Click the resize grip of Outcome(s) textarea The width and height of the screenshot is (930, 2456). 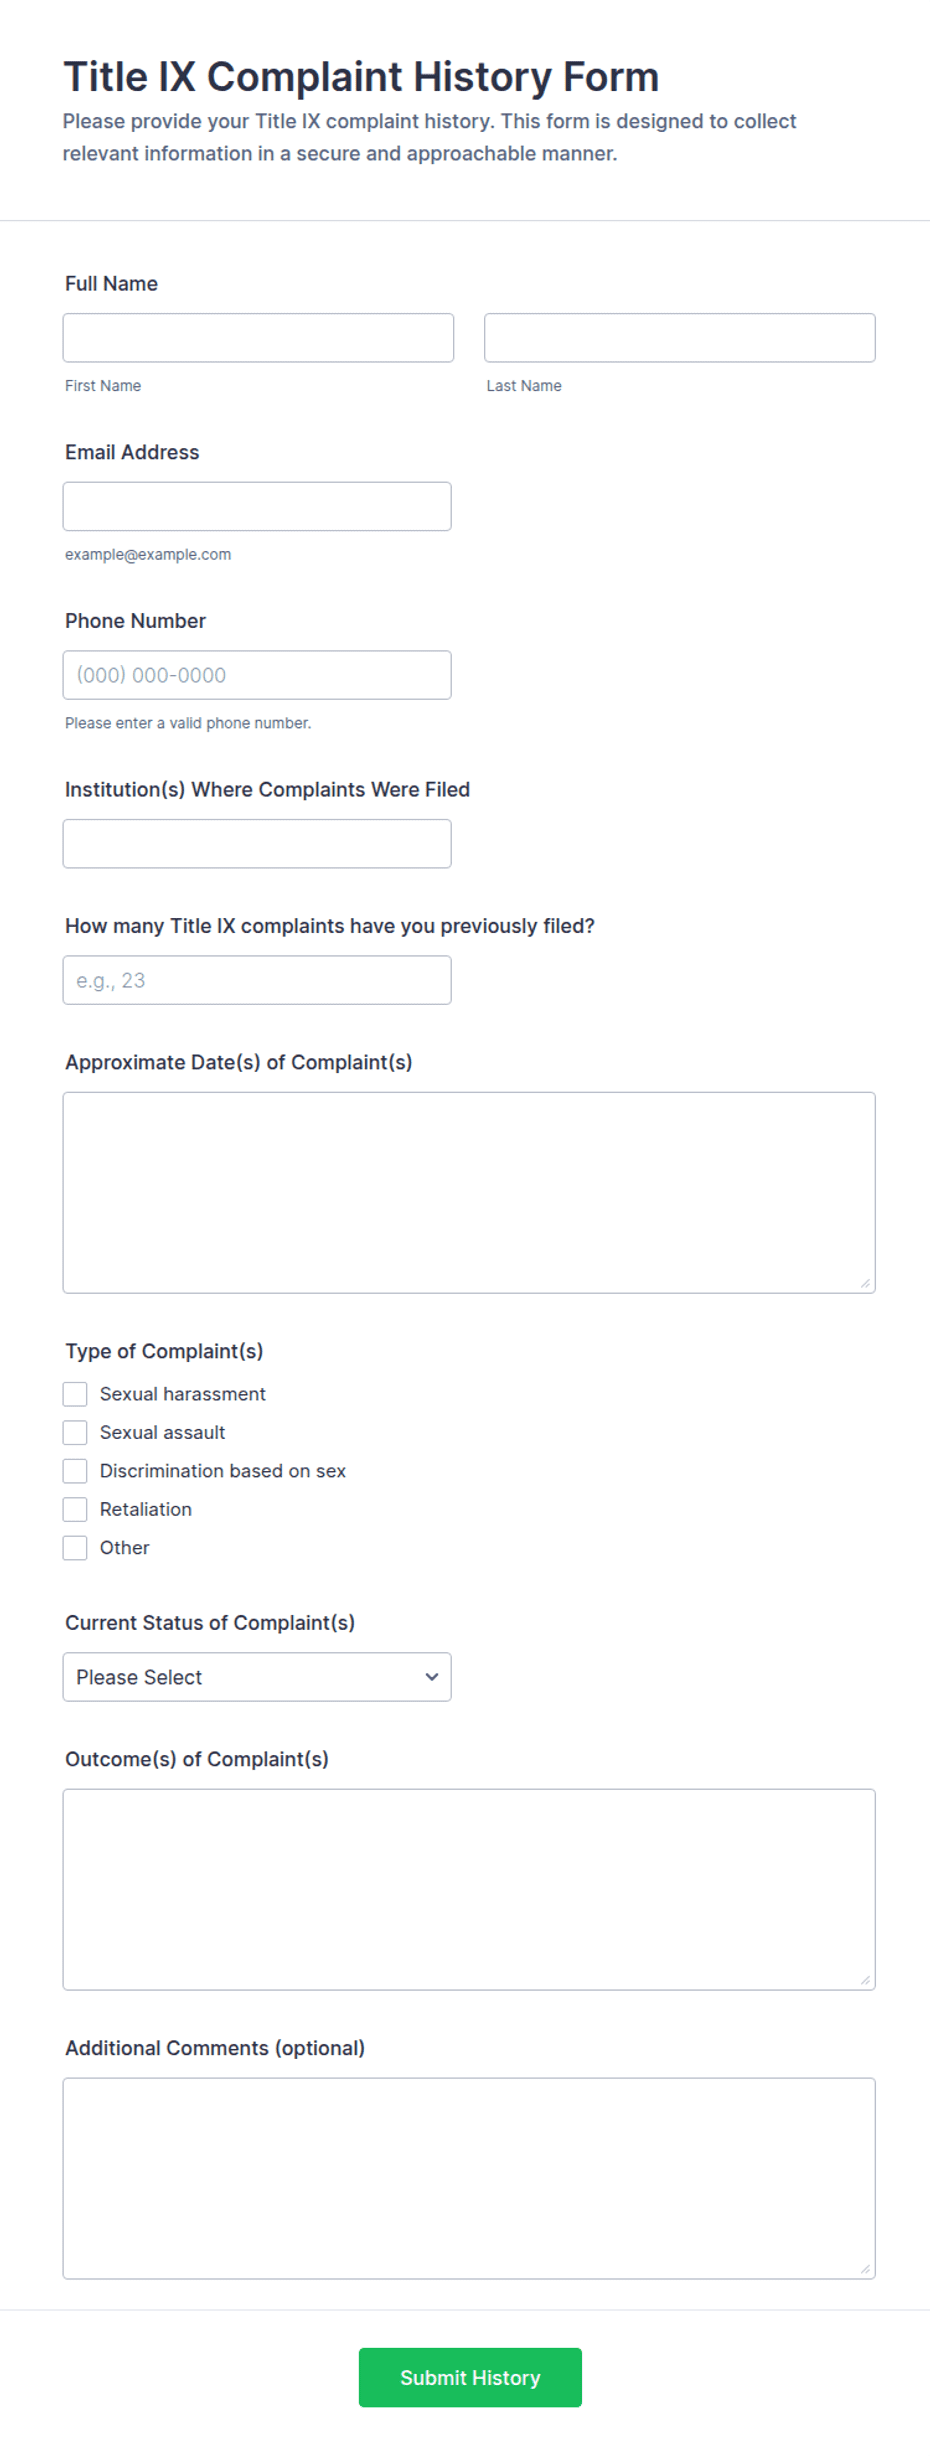click(865, 1980)
